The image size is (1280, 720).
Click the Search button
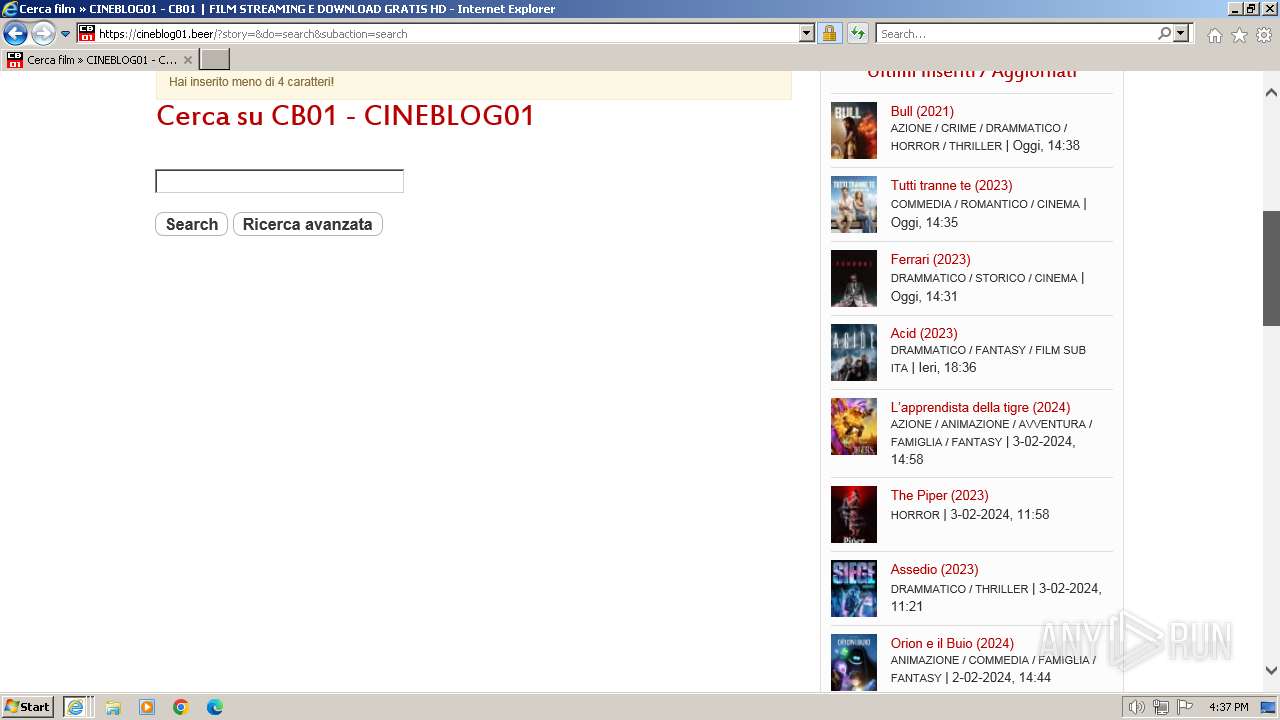pos(191,224)
